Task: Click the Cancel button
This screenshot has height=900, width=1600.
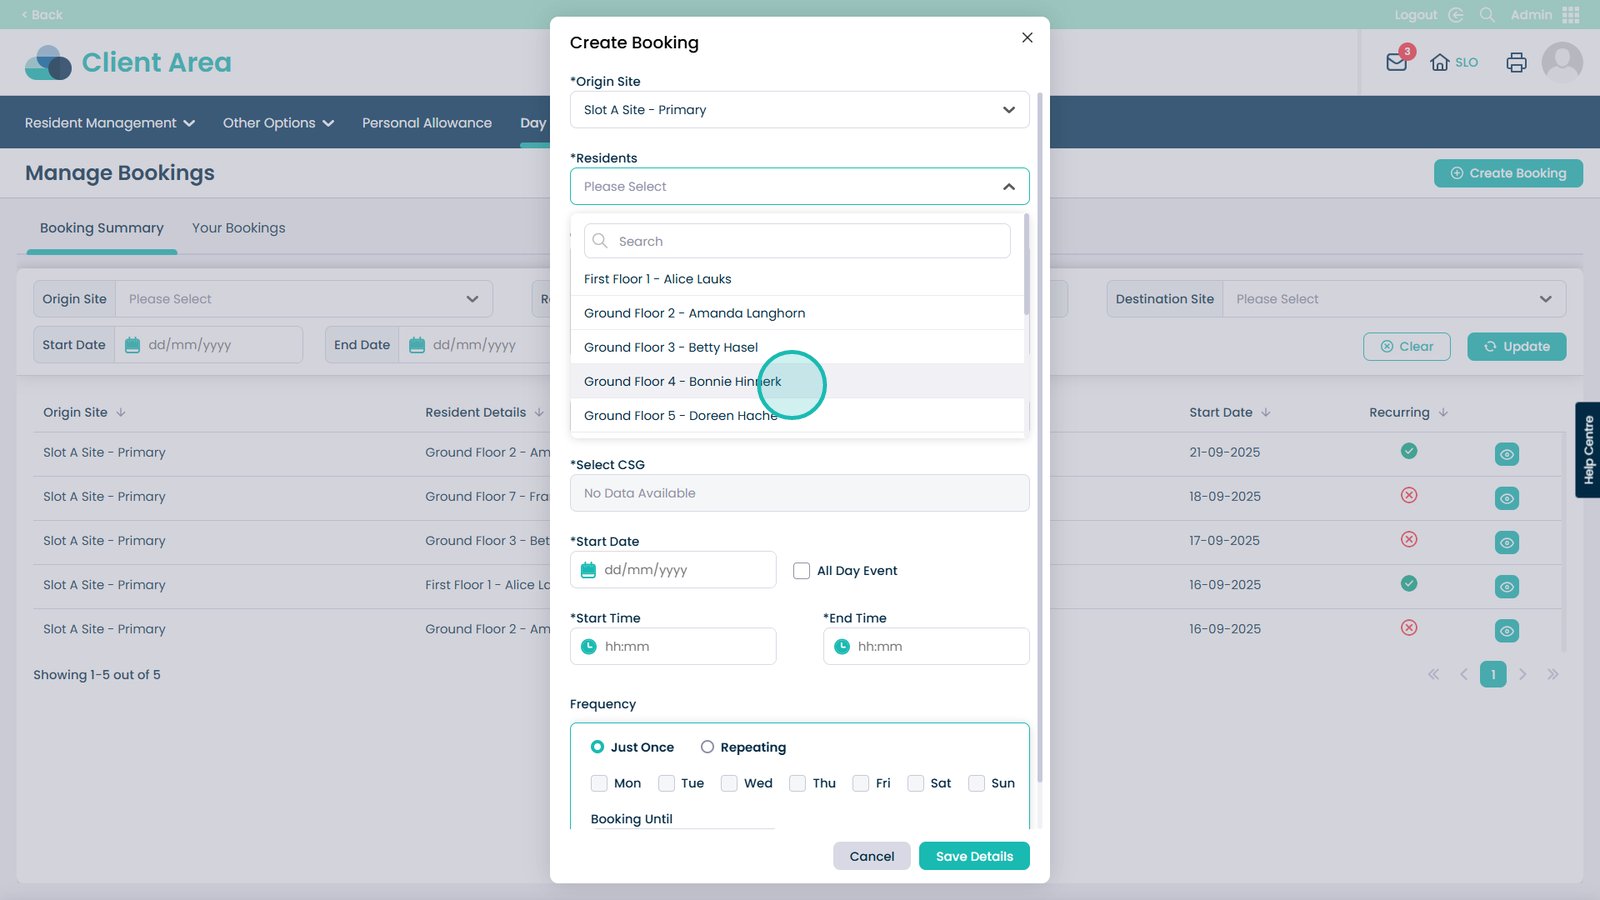Action: [x=871, y=856]
